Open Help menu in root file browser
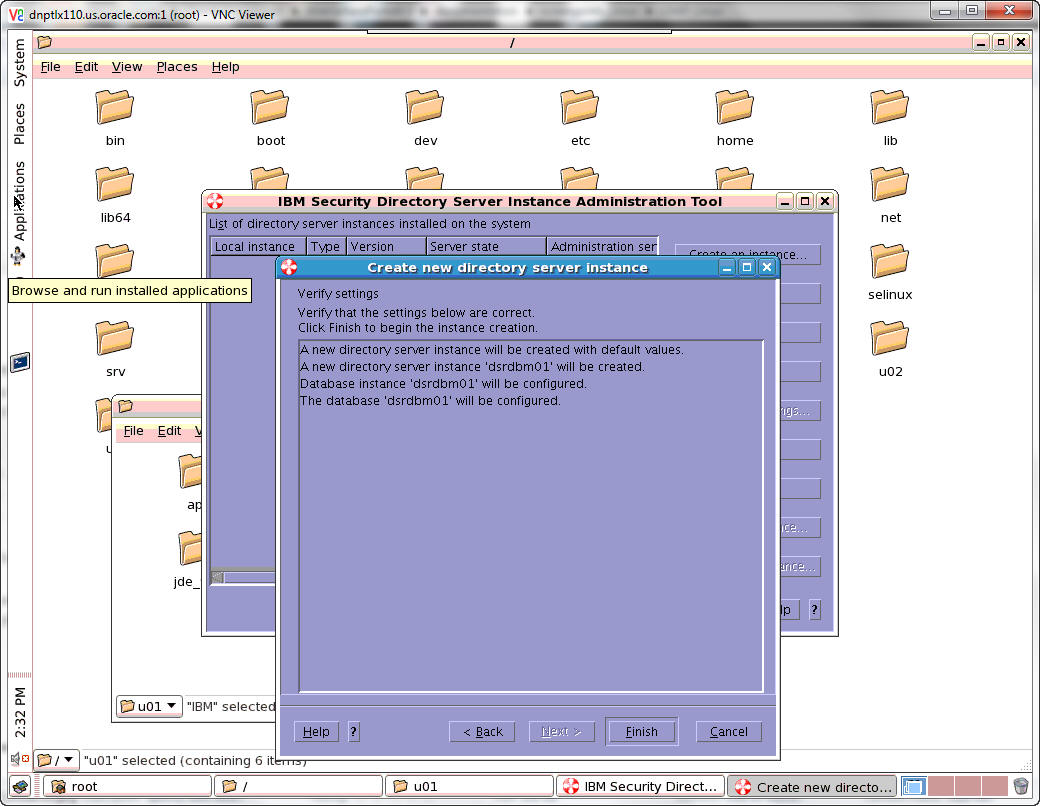 tap(226, 67)
